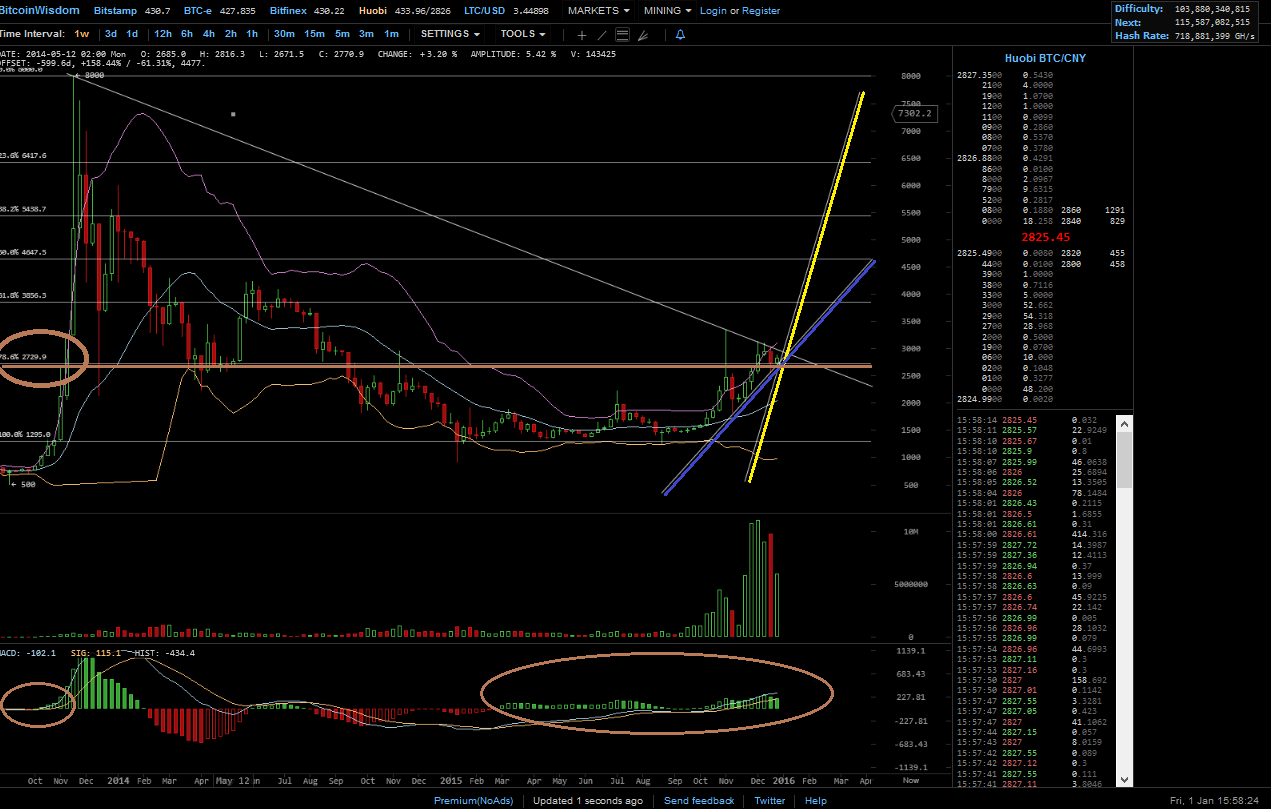Open the MARKETS dropdown menu
This screenshot has height=809, width=1271.
pos(599,11)
